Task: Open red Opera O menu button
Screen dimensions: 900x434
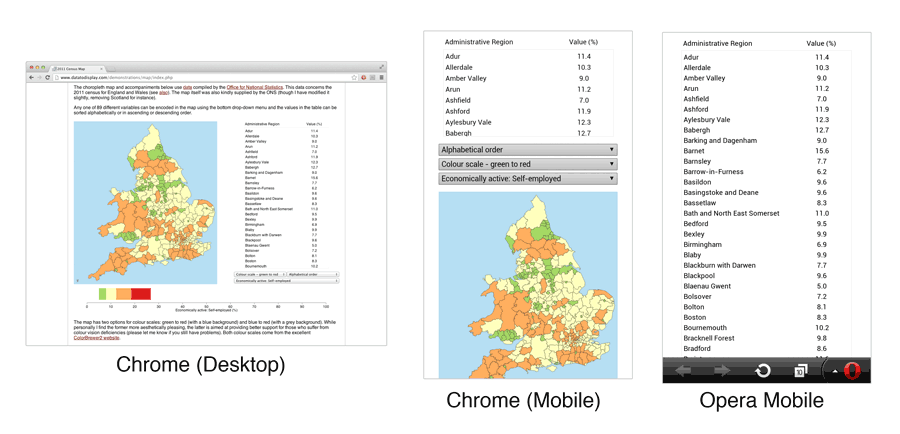Action: (x=851, y=371)
